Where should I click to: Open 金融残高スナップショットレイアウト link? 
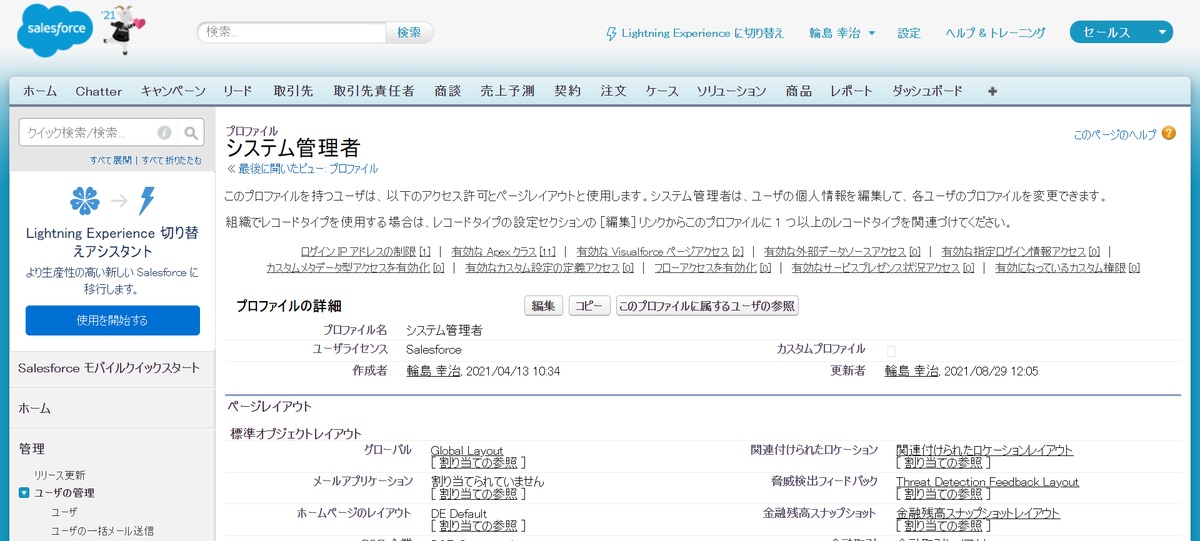(x=978, y=513)
